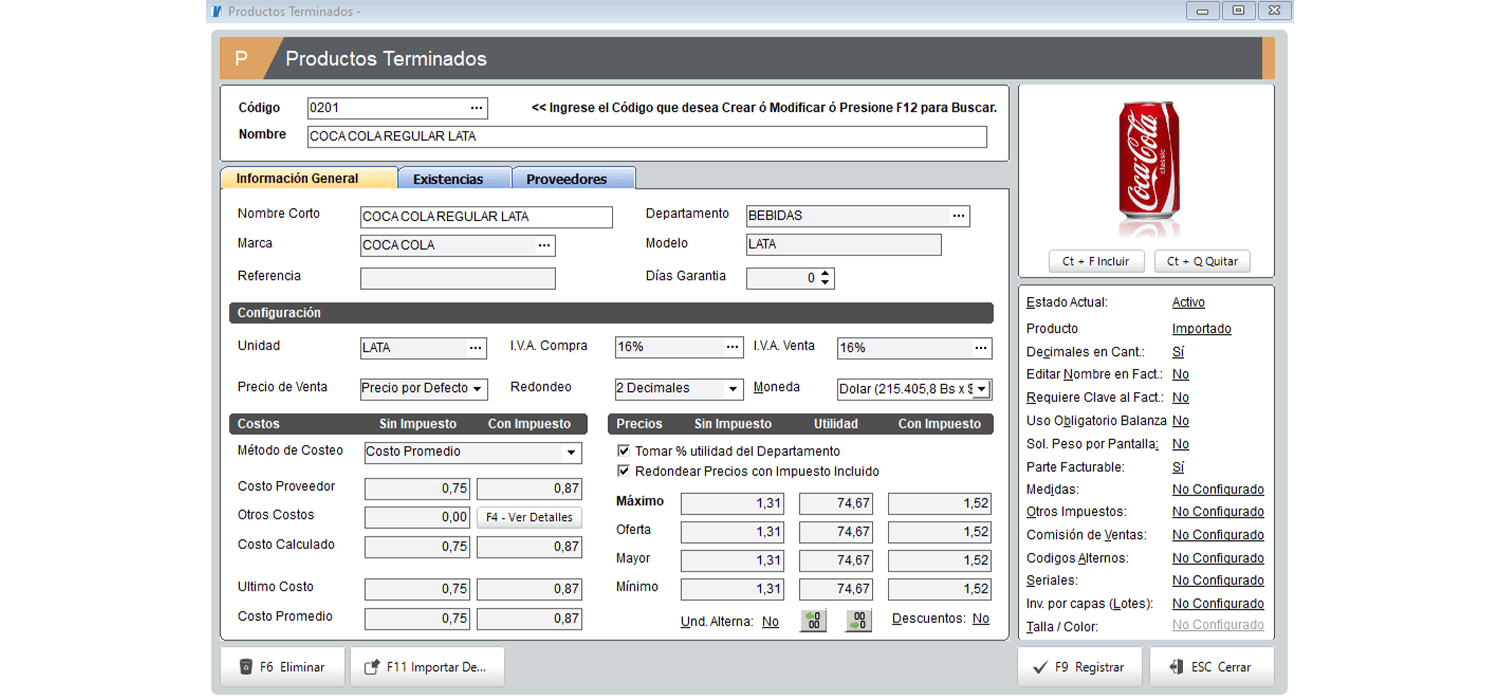Switch to the Existencias tab
The width and height of the screenshot is (1500, 700).
click(x=455, y=179)
